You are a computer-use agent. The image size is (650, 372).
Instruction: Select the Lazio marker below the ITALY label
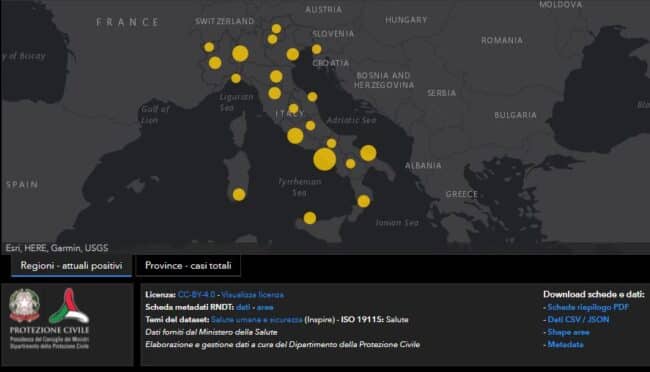(295, 136)
